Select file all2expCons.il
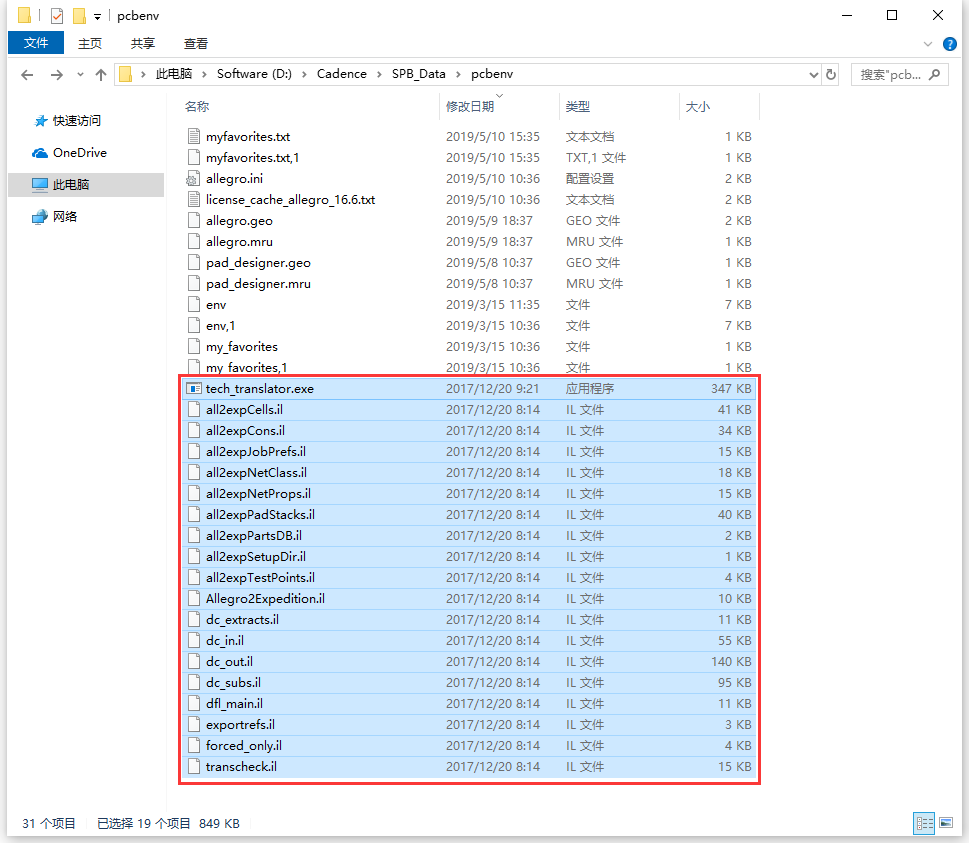969x843 pixels. [245, 431]
